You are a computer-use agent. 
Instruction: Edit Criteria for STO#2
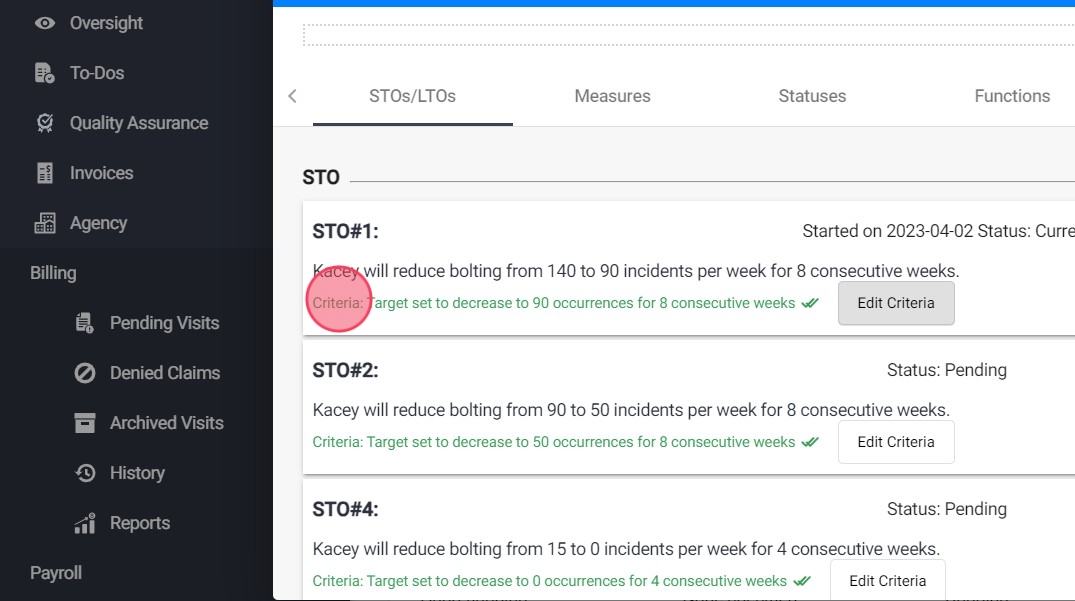pos(896,442)
